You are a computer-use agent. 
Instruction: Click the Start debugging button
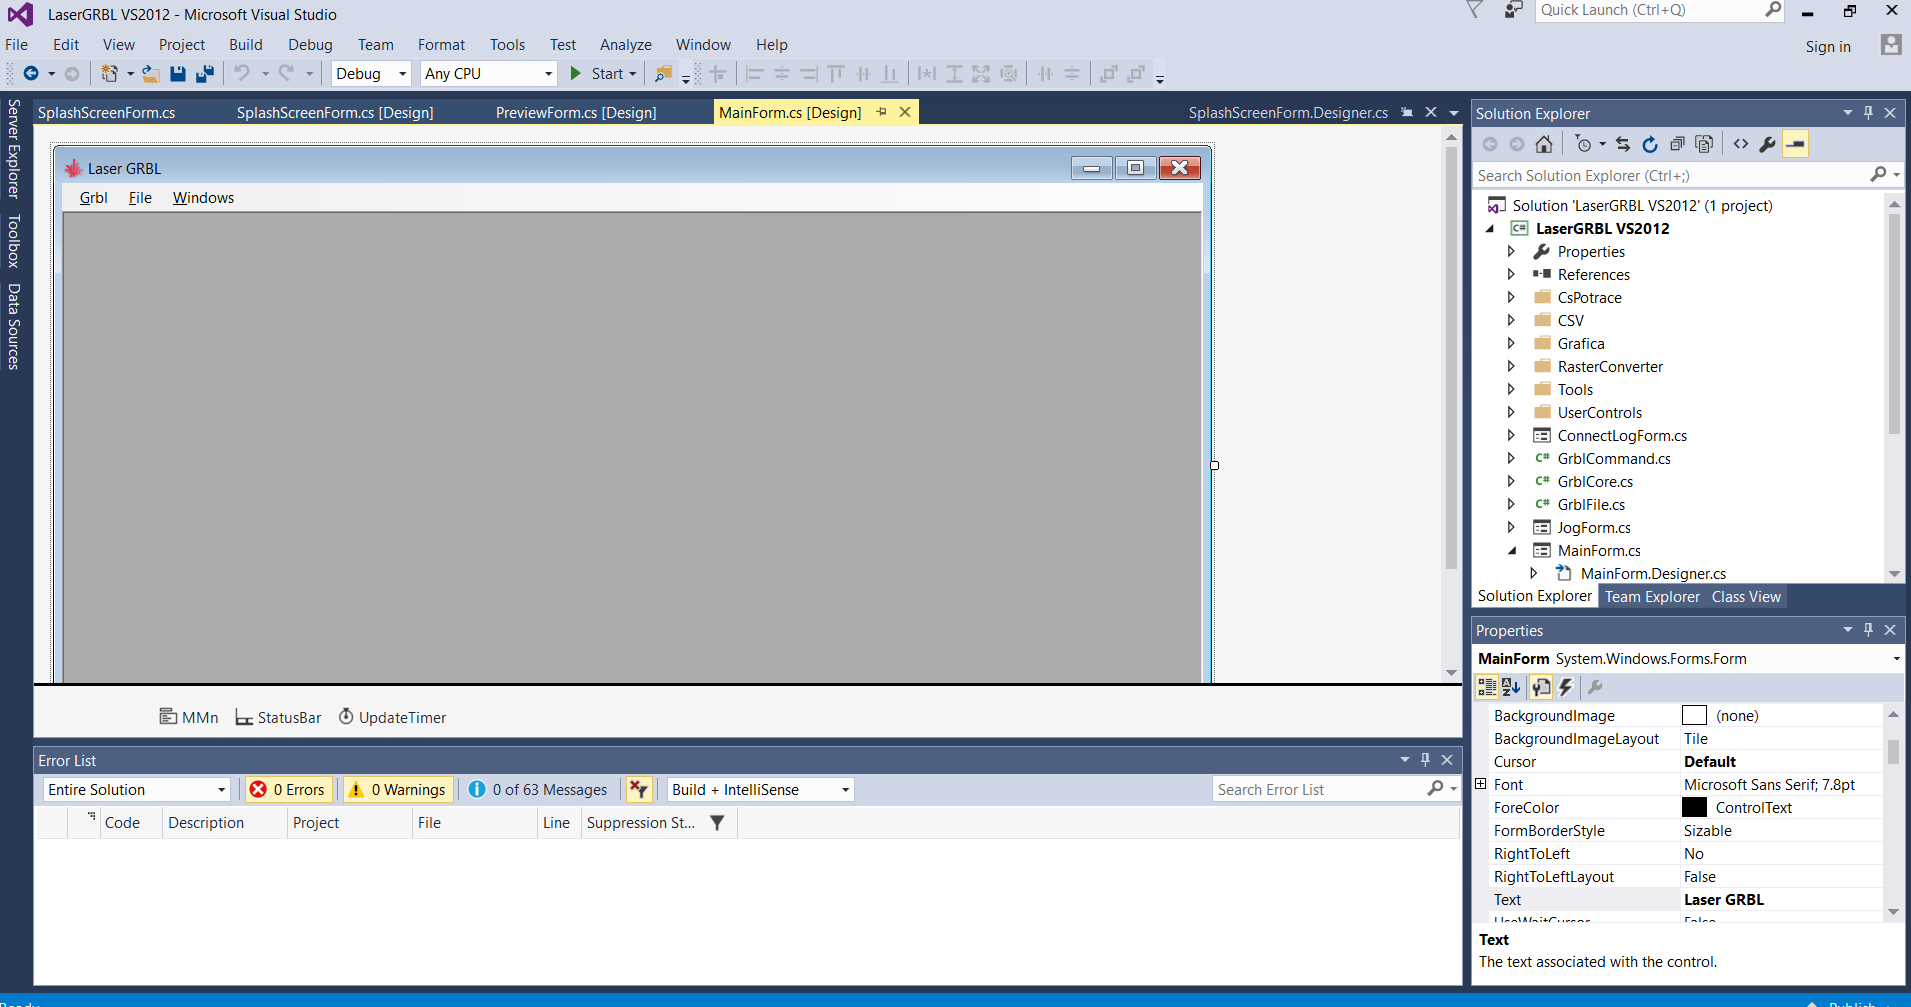(602, 74)
